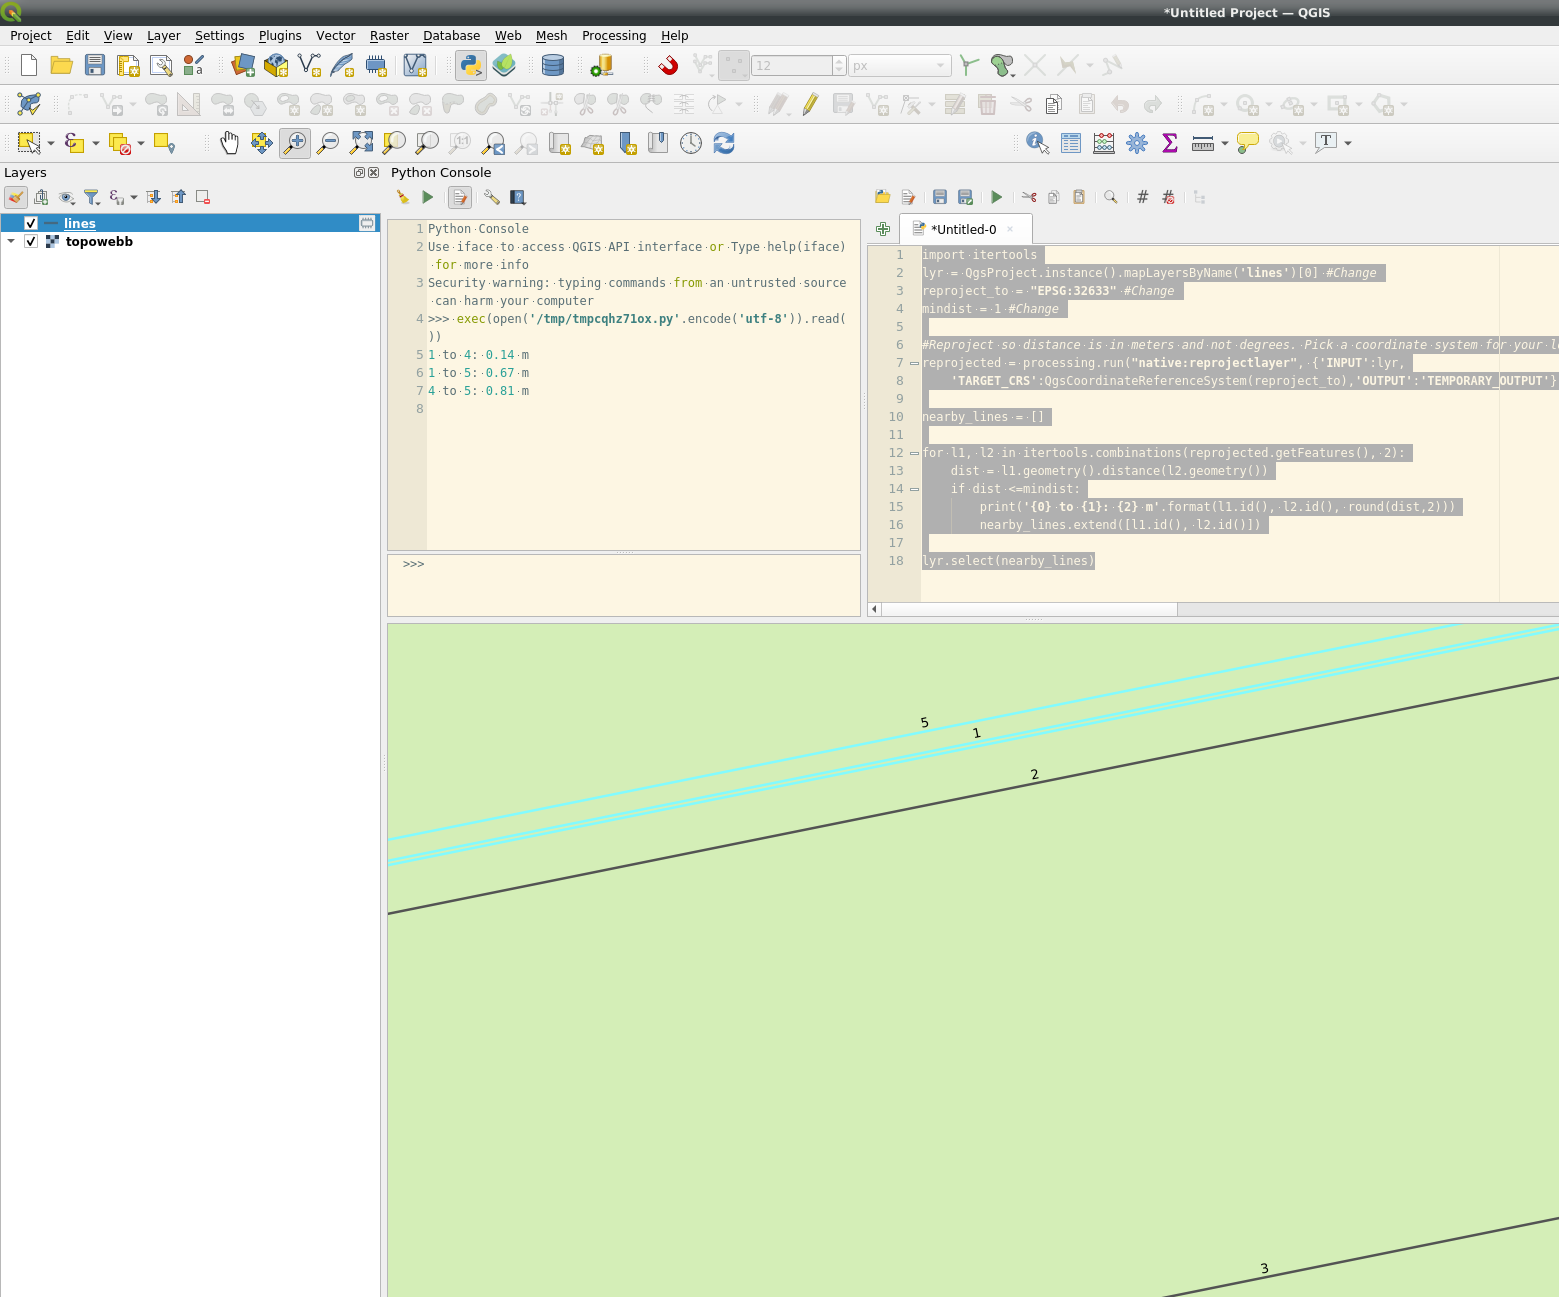Click the Sigma statistical summary icon
Viewport: 1559px width, 1297px height.
1170,143
